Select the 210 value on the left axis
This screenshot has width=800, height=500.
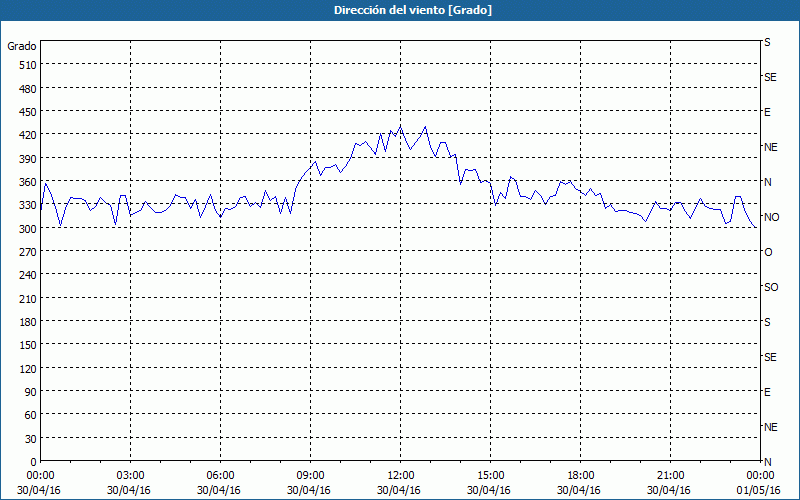point(29,299)
